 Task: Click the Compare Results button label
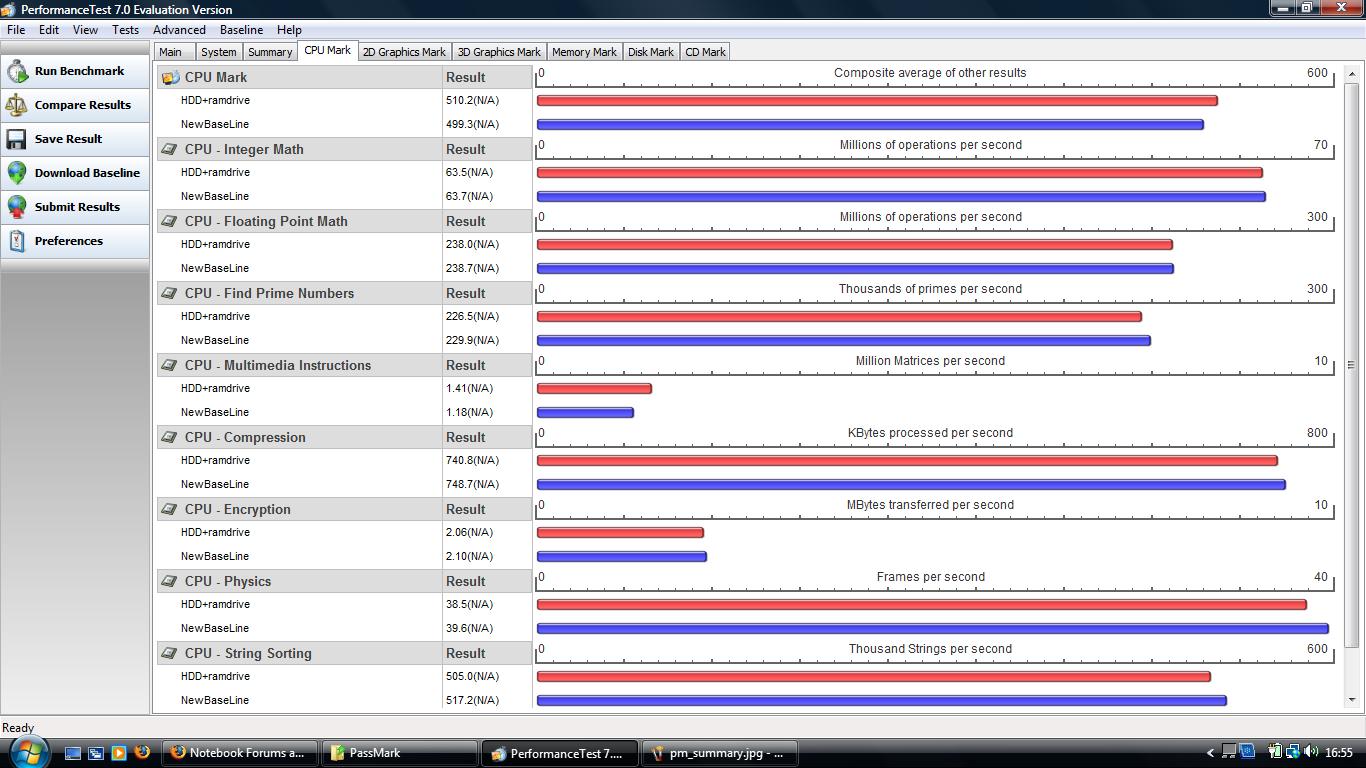click(x=83, y=105)
